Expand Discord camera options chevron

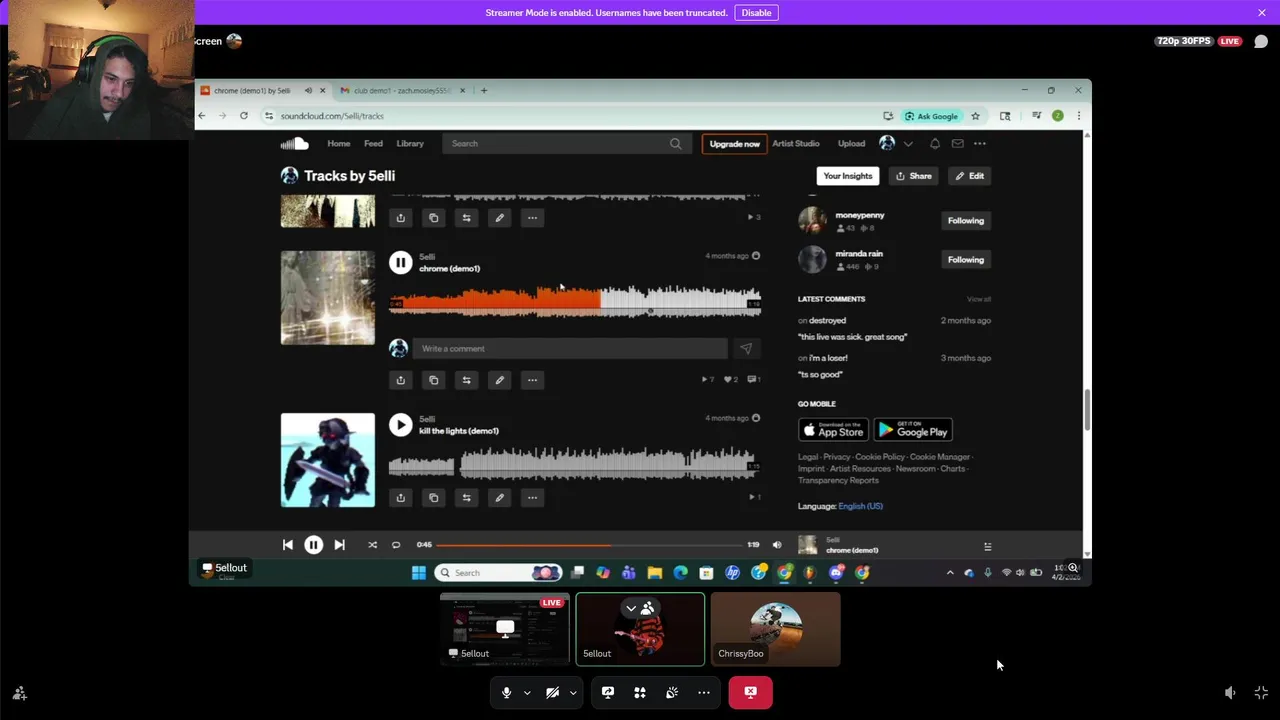[573, 692]
